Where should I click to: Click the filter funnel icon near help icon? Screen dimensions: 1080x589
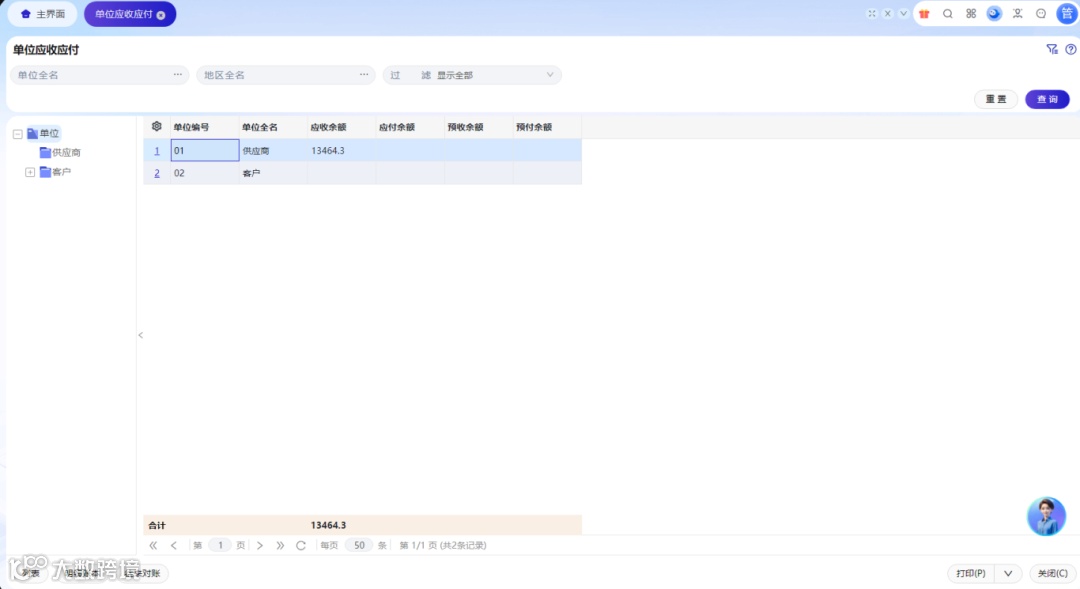pyautogui.click(x=1051, y=48)
